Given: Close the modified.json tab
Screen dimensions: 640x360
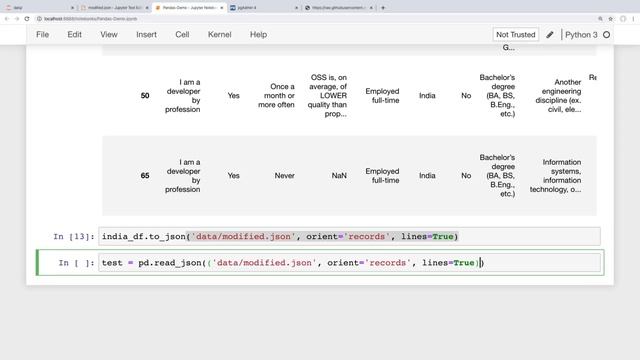Looking at the screenshot, I should point(147,8).
